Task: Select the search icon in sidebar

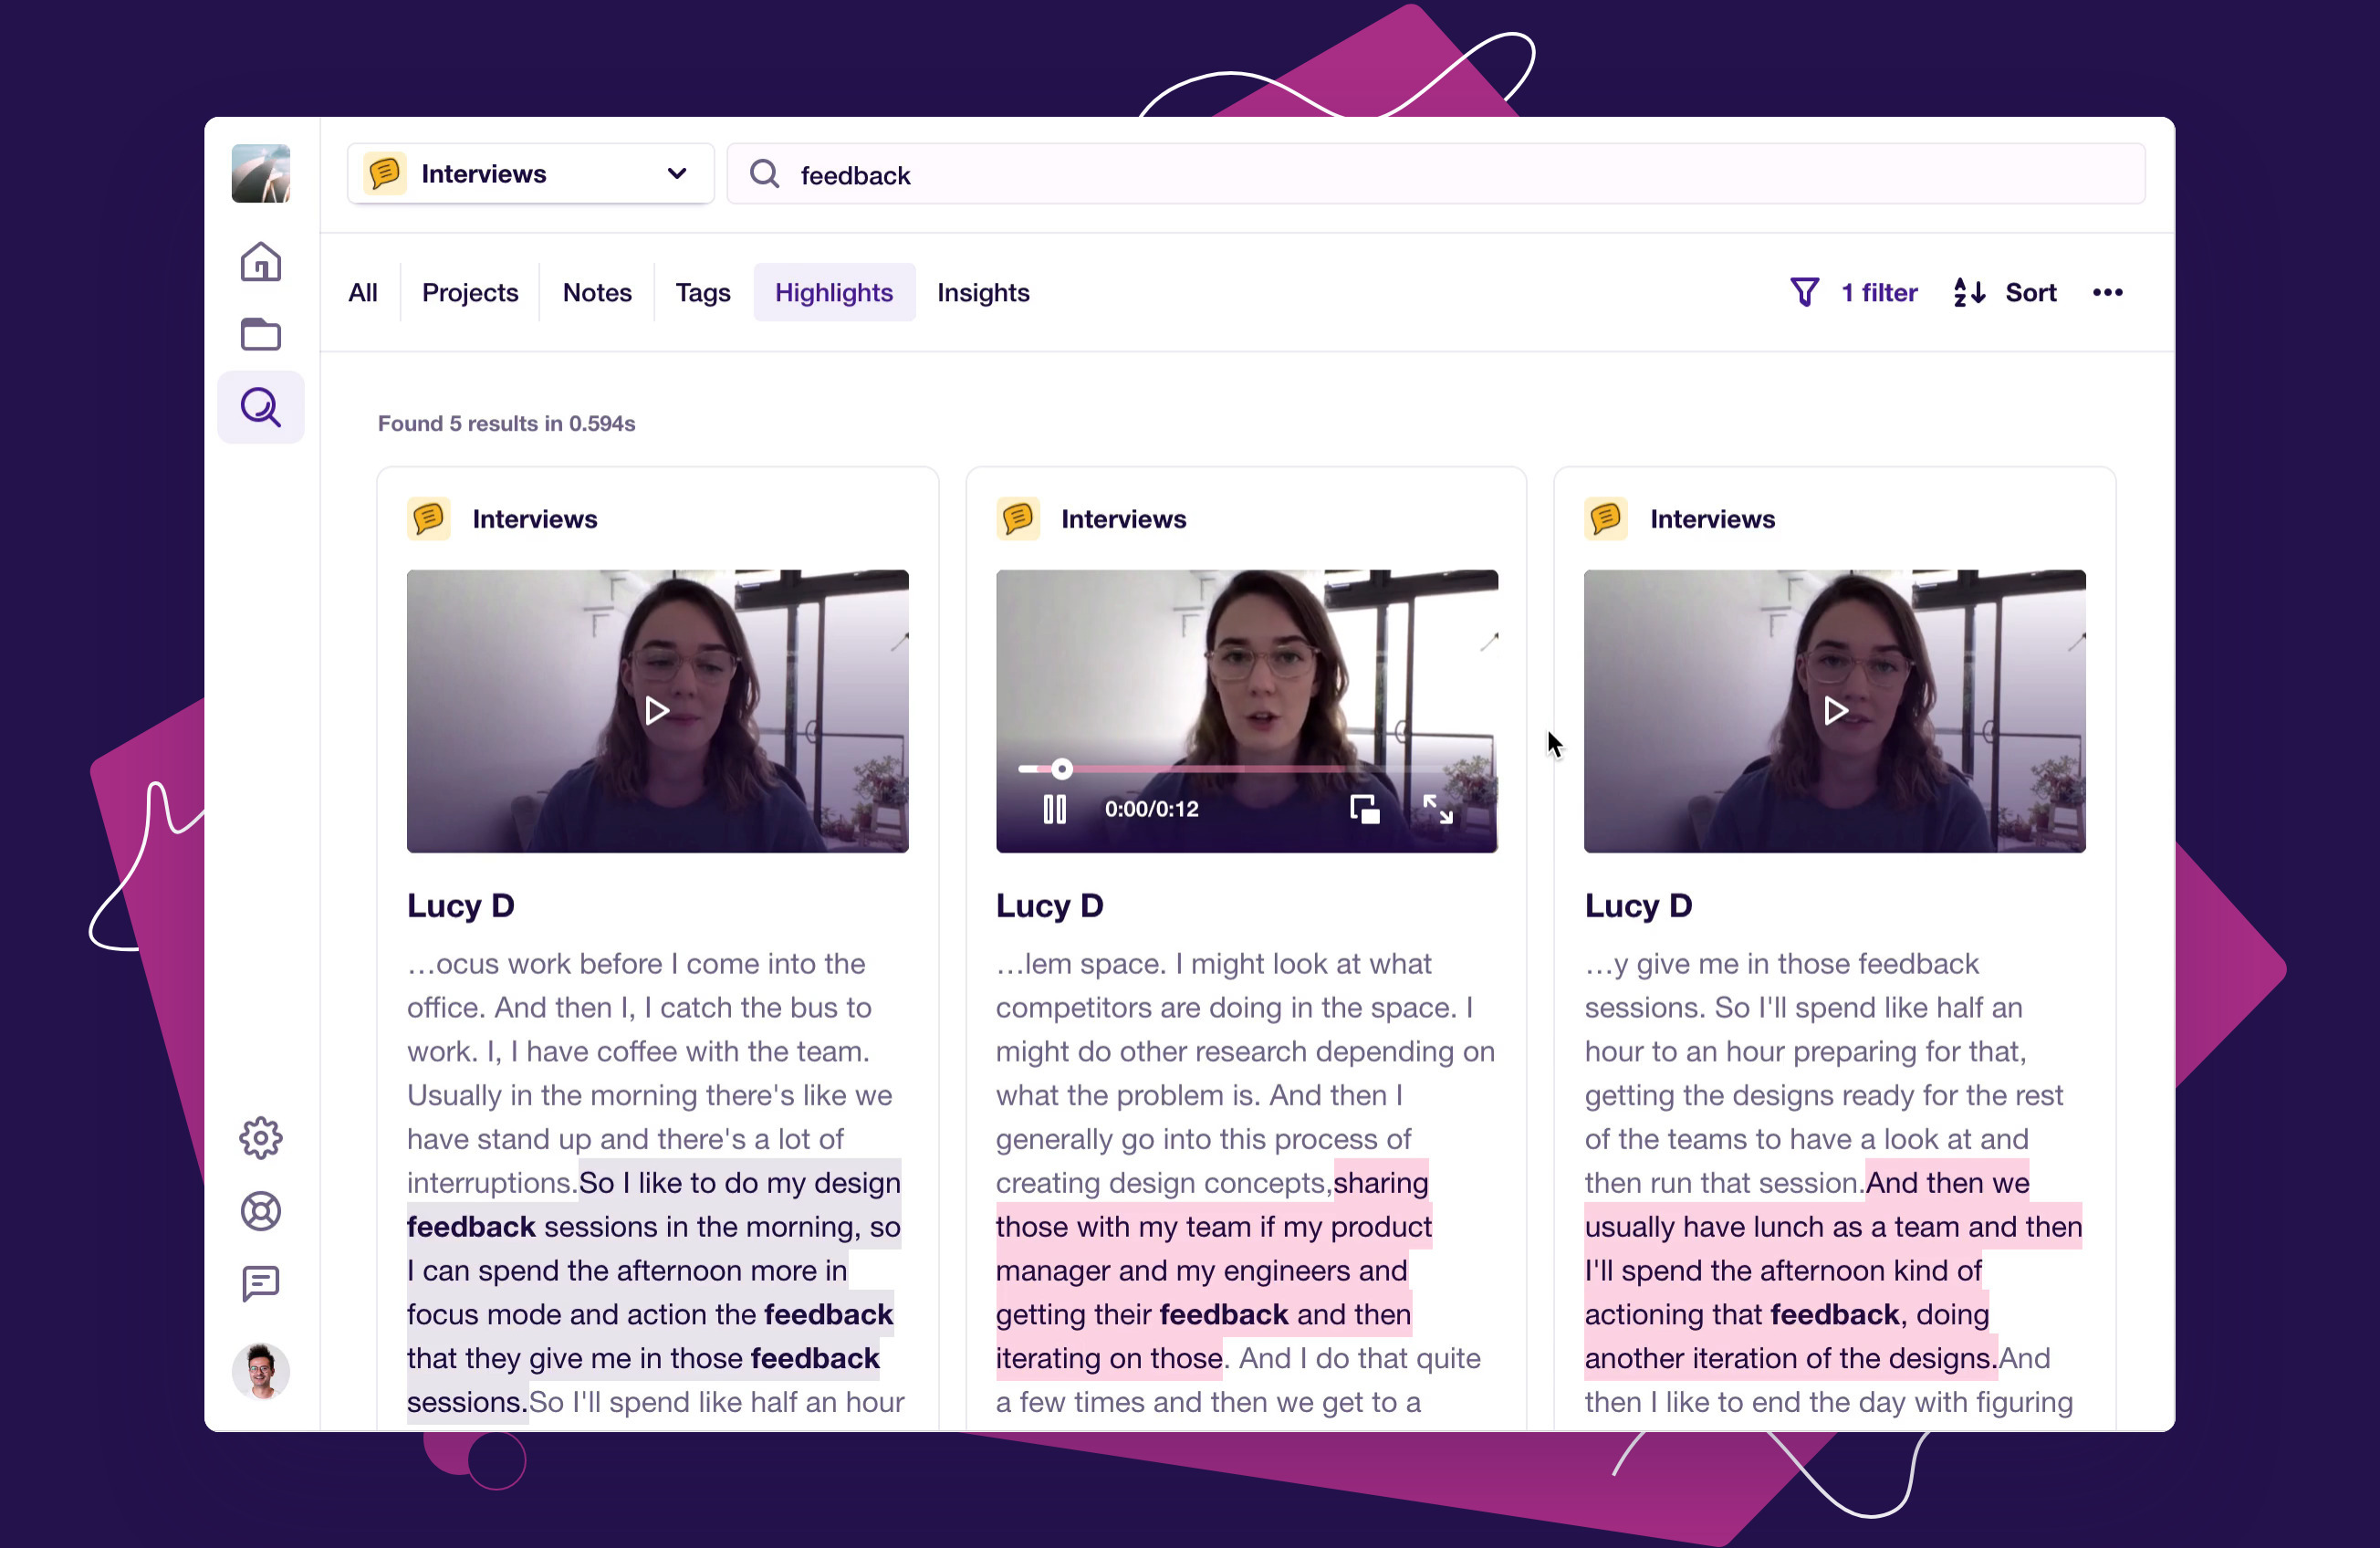Action: pos(260,407)
